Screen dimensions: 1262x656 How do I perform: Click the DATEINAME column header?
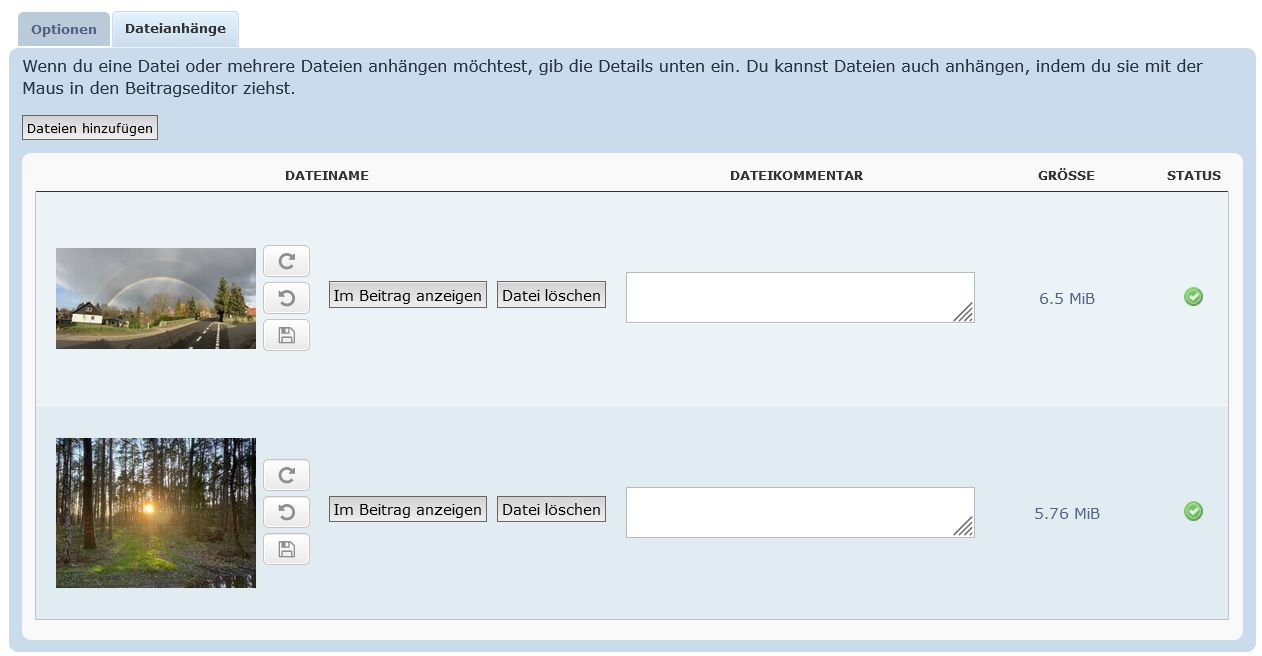(327, 175)
